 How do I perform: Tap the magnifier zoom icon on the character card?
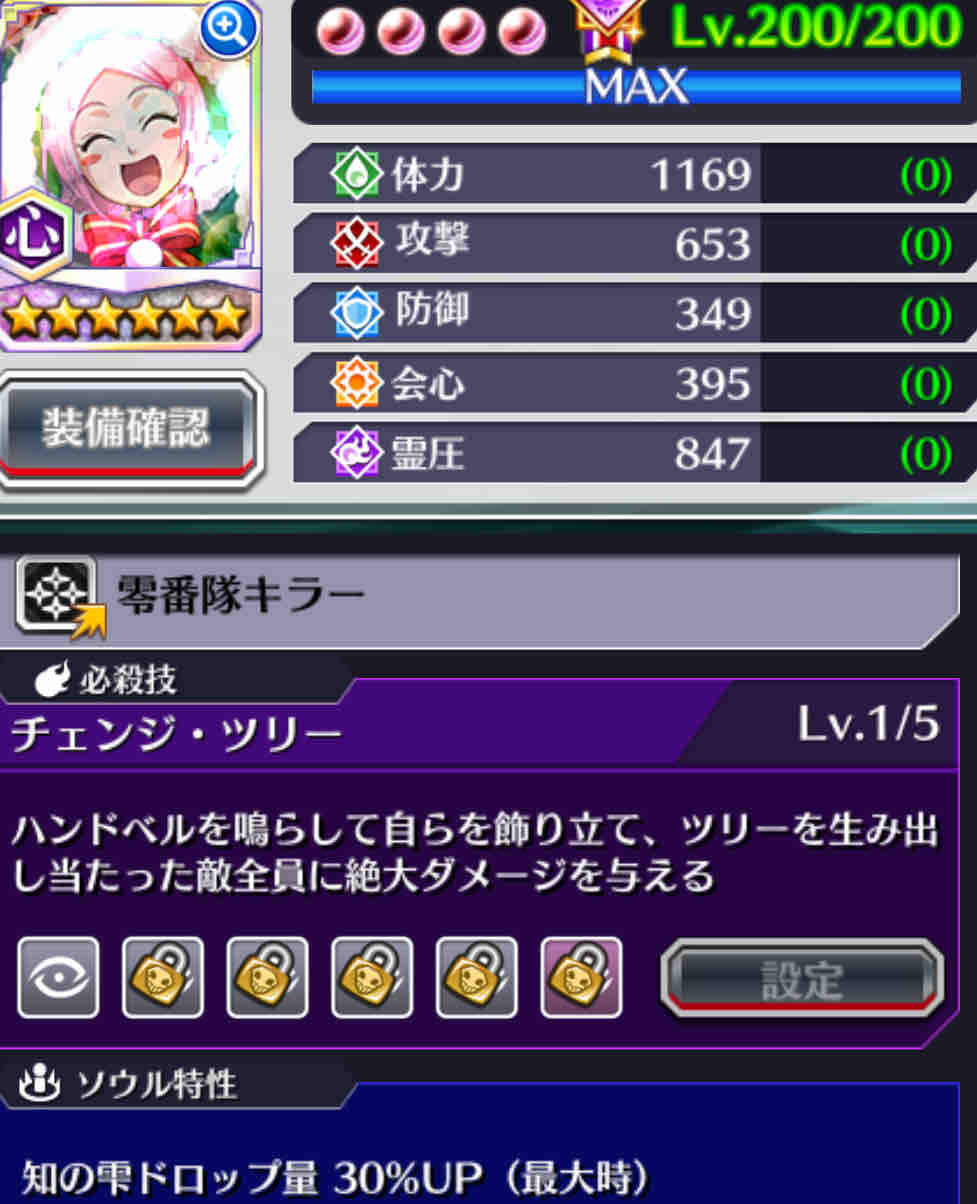(x=229, y=29)
